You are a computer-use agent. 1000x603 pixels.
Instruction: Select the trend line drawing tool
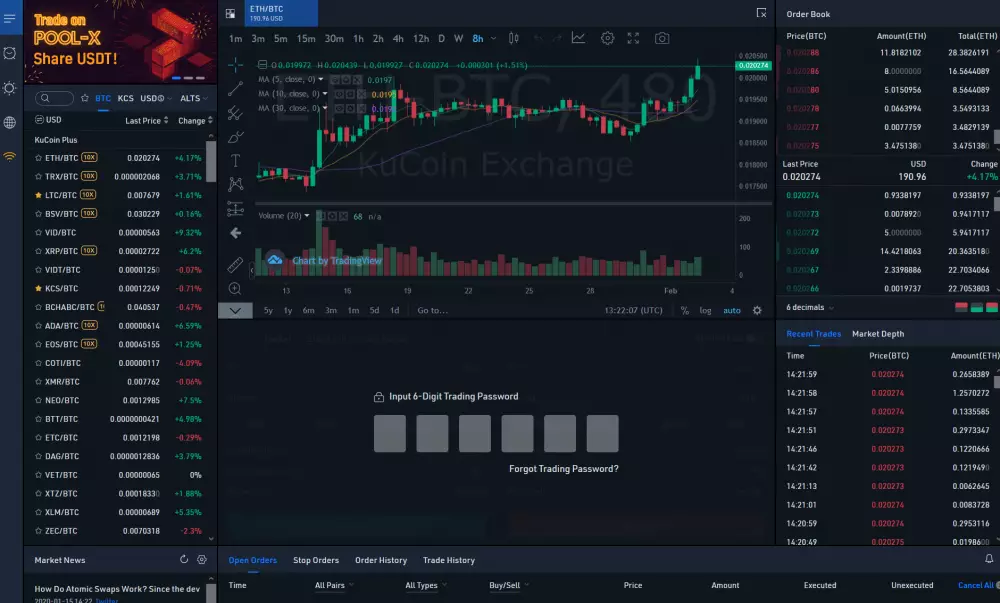click(235, 88)
